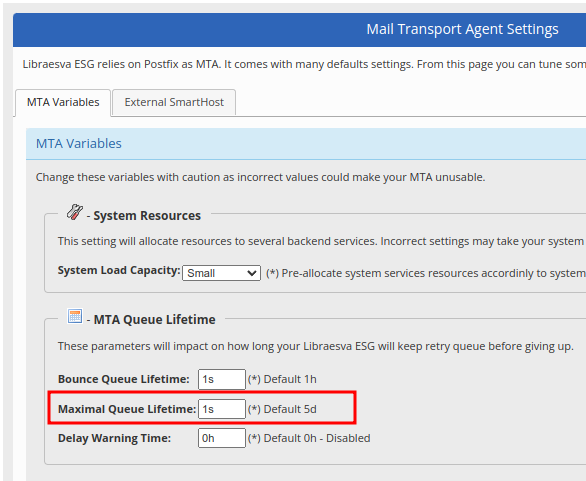Click the 'These parameters will impact' description

[315, 346]
